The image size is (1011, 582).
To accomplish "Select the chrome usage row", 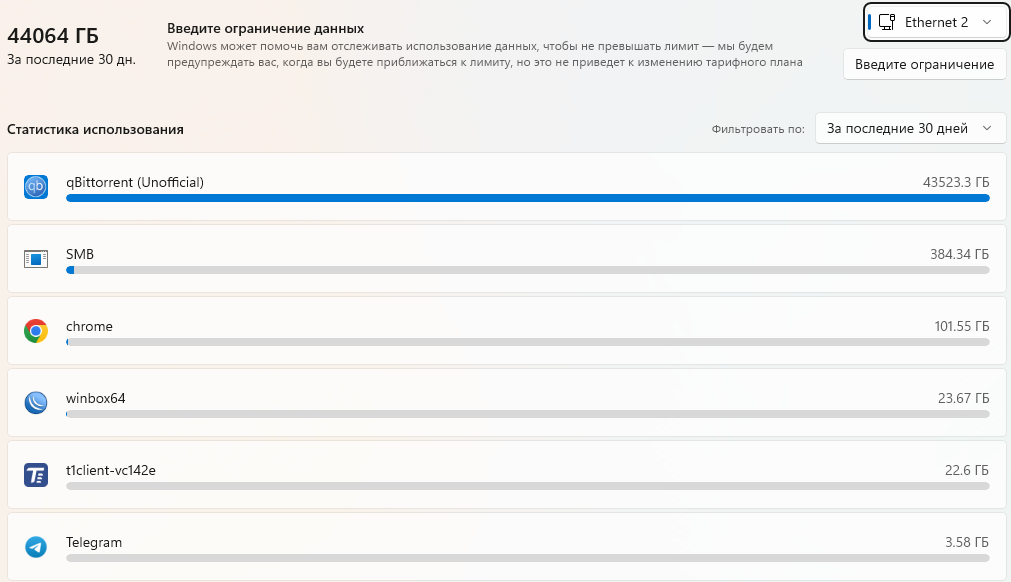I will click(x=507, y=331).
